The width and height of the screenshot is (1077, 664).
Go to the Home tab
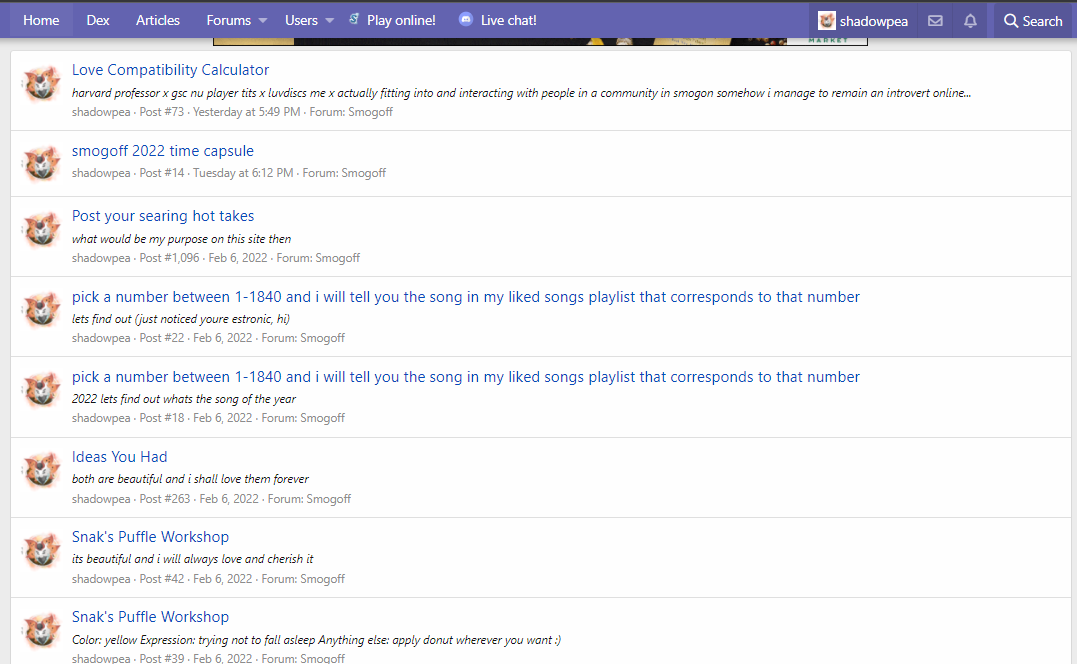pyautogui.click(x=41, y=20)
